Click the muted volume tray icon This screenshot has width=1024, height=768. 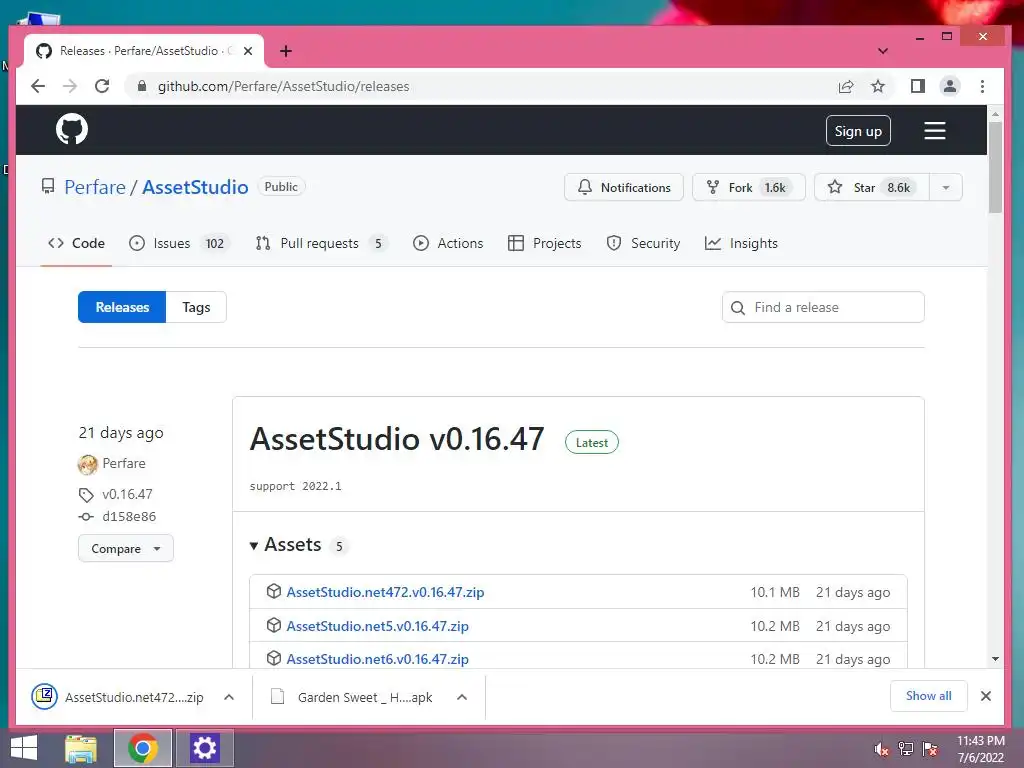click(x=881, y=749)
